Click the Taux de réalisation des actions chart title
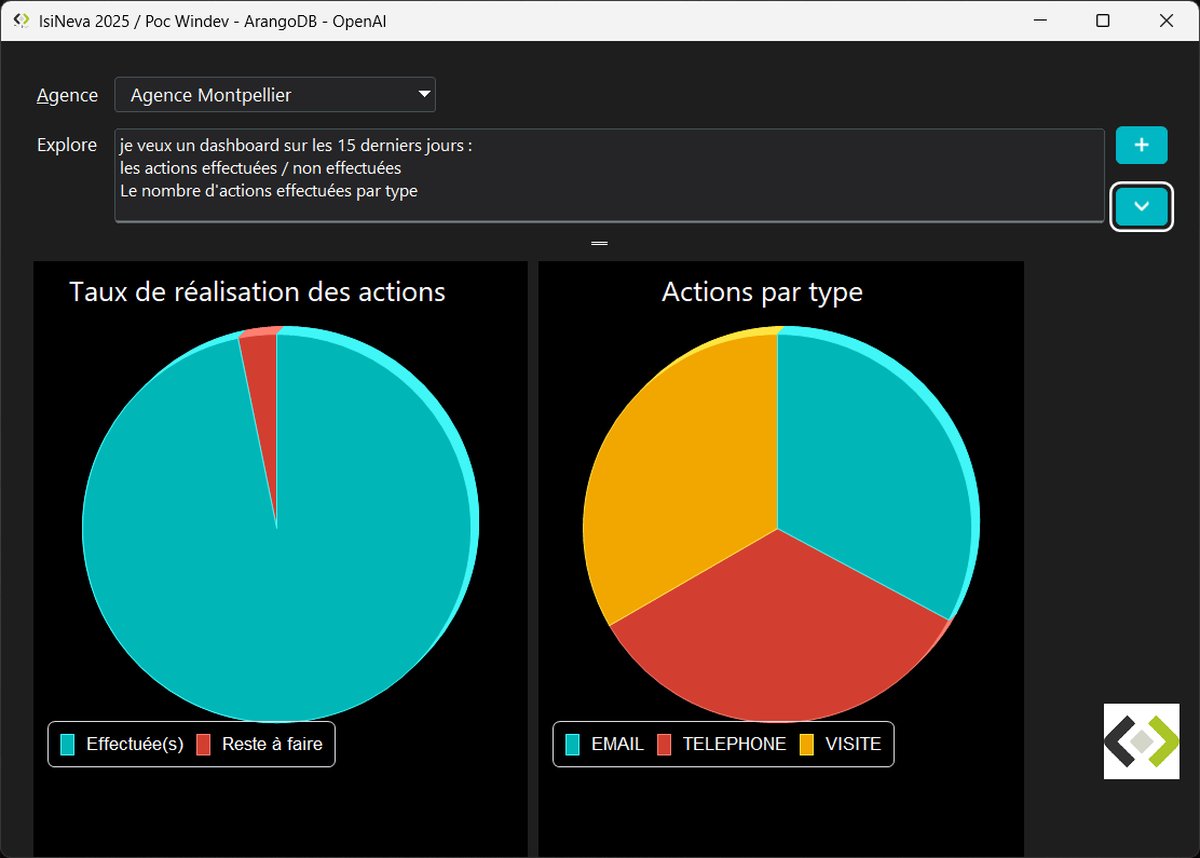 point(256,292)
